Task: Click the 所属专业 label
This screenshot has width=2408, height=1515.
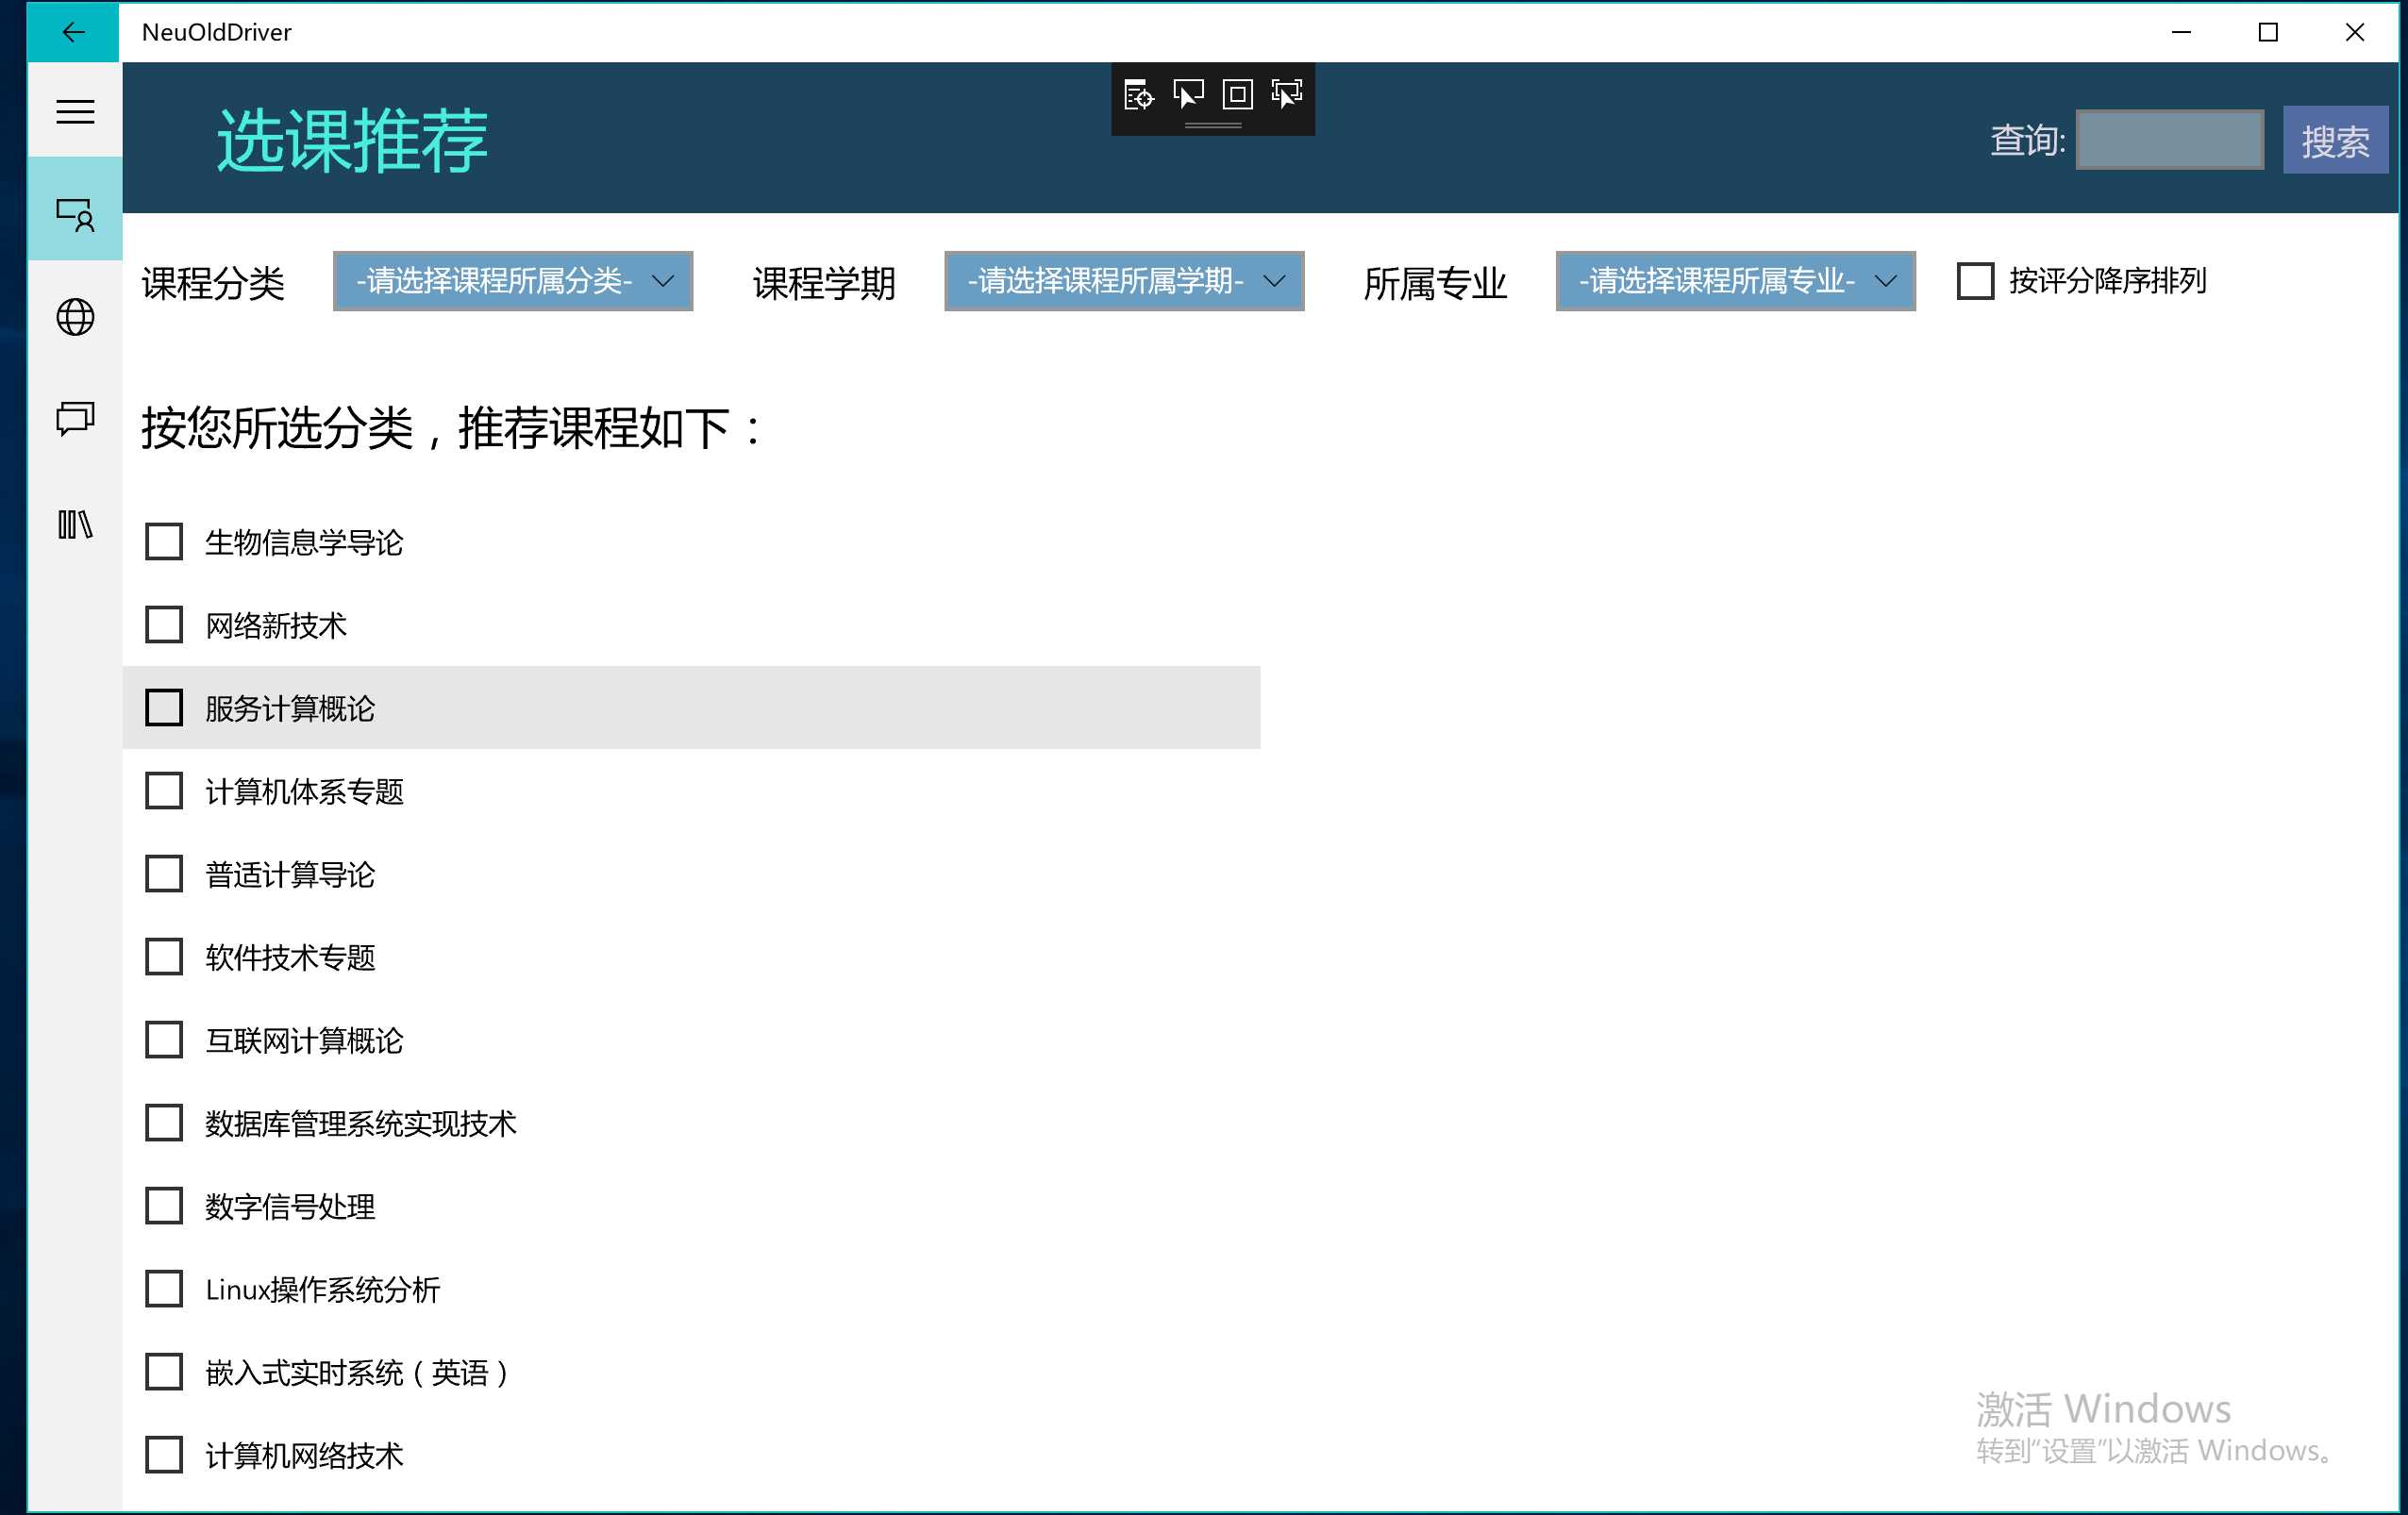Action: (1435, 283)
